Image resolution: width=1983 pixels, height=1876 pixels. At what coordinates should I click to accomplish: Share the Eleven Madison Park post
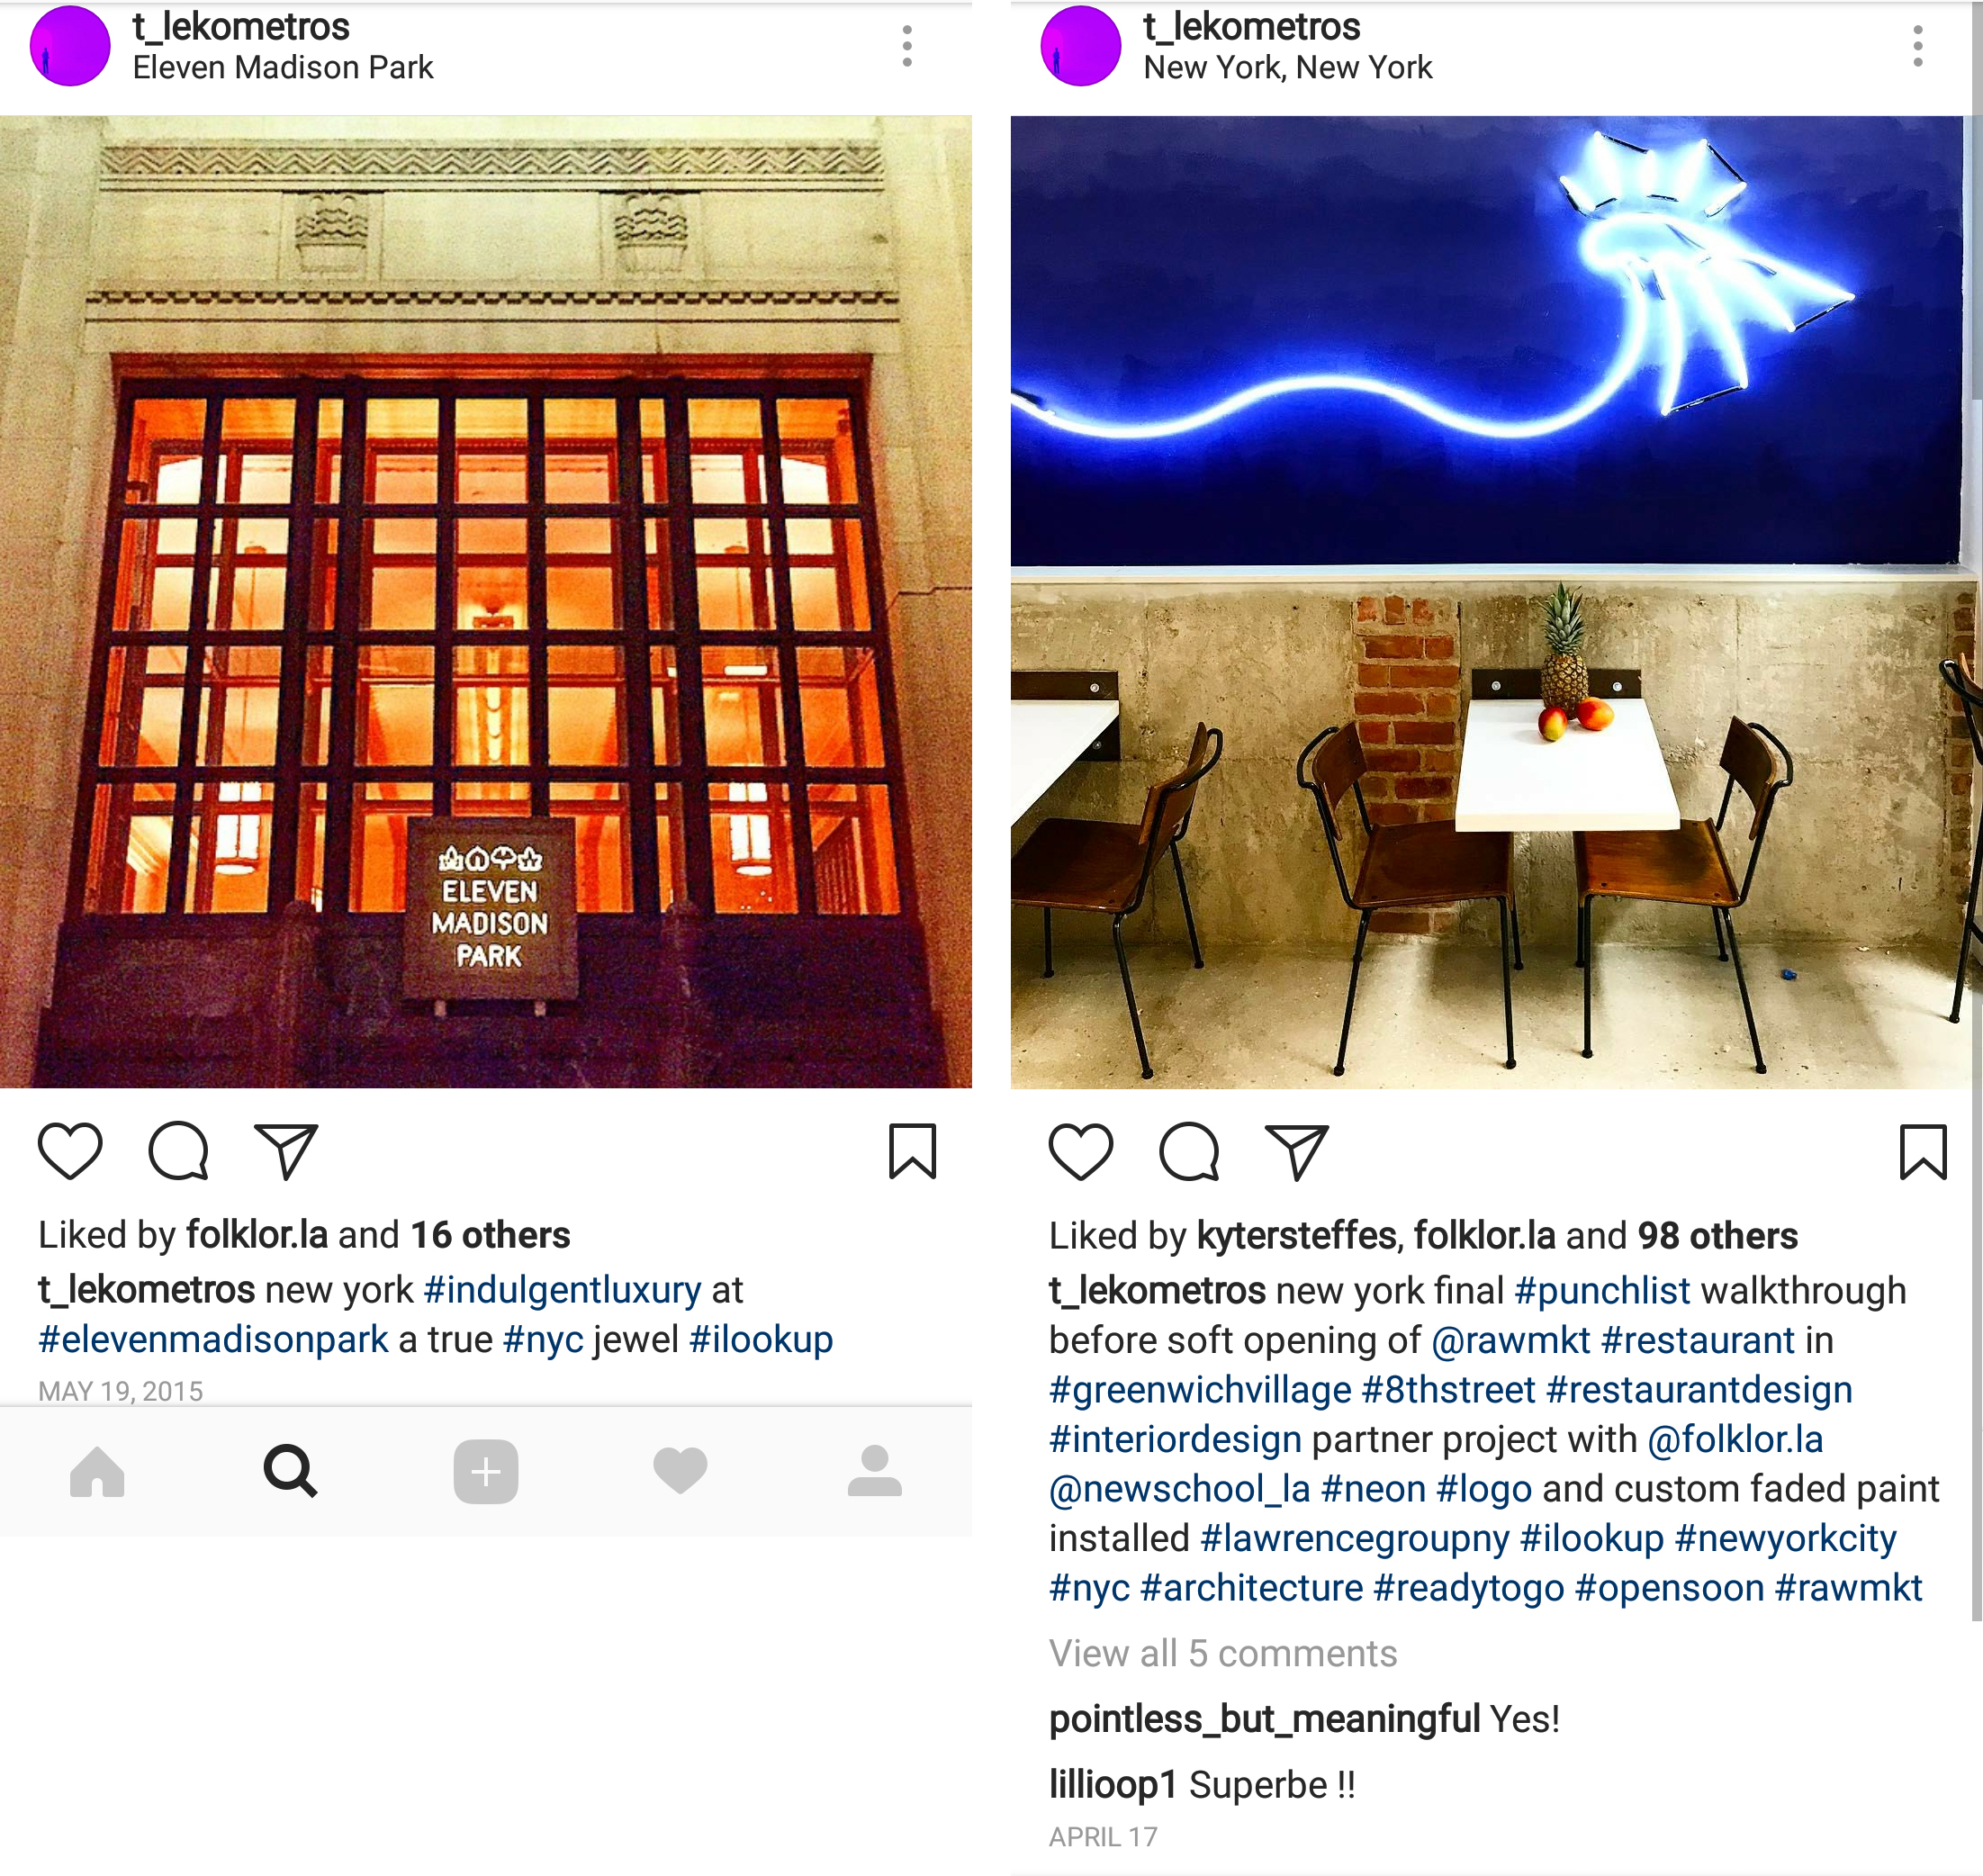click(x=286, y=1151)
